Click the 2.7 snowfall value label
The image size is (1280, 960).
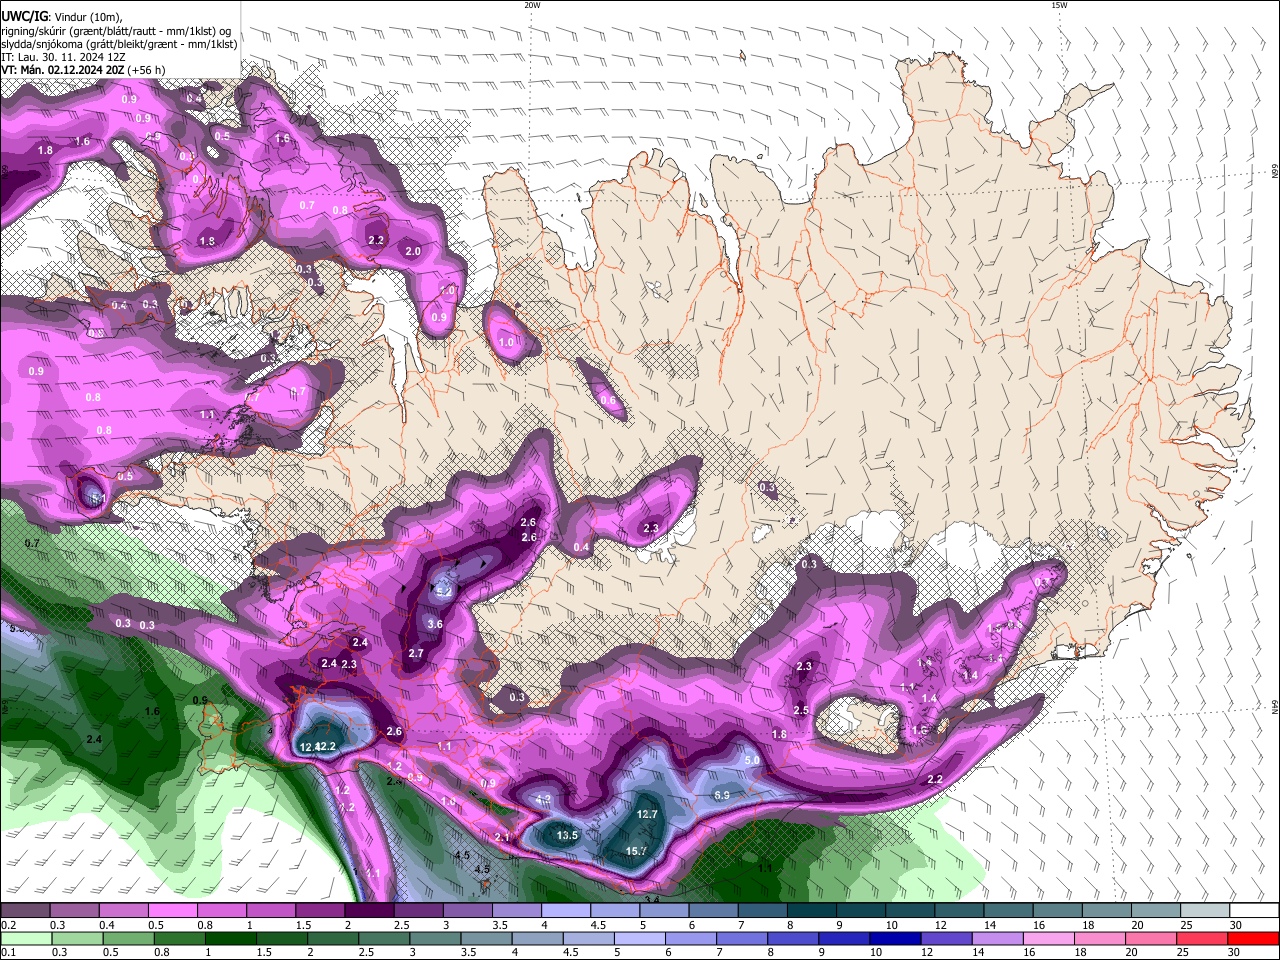pos(416,653)
